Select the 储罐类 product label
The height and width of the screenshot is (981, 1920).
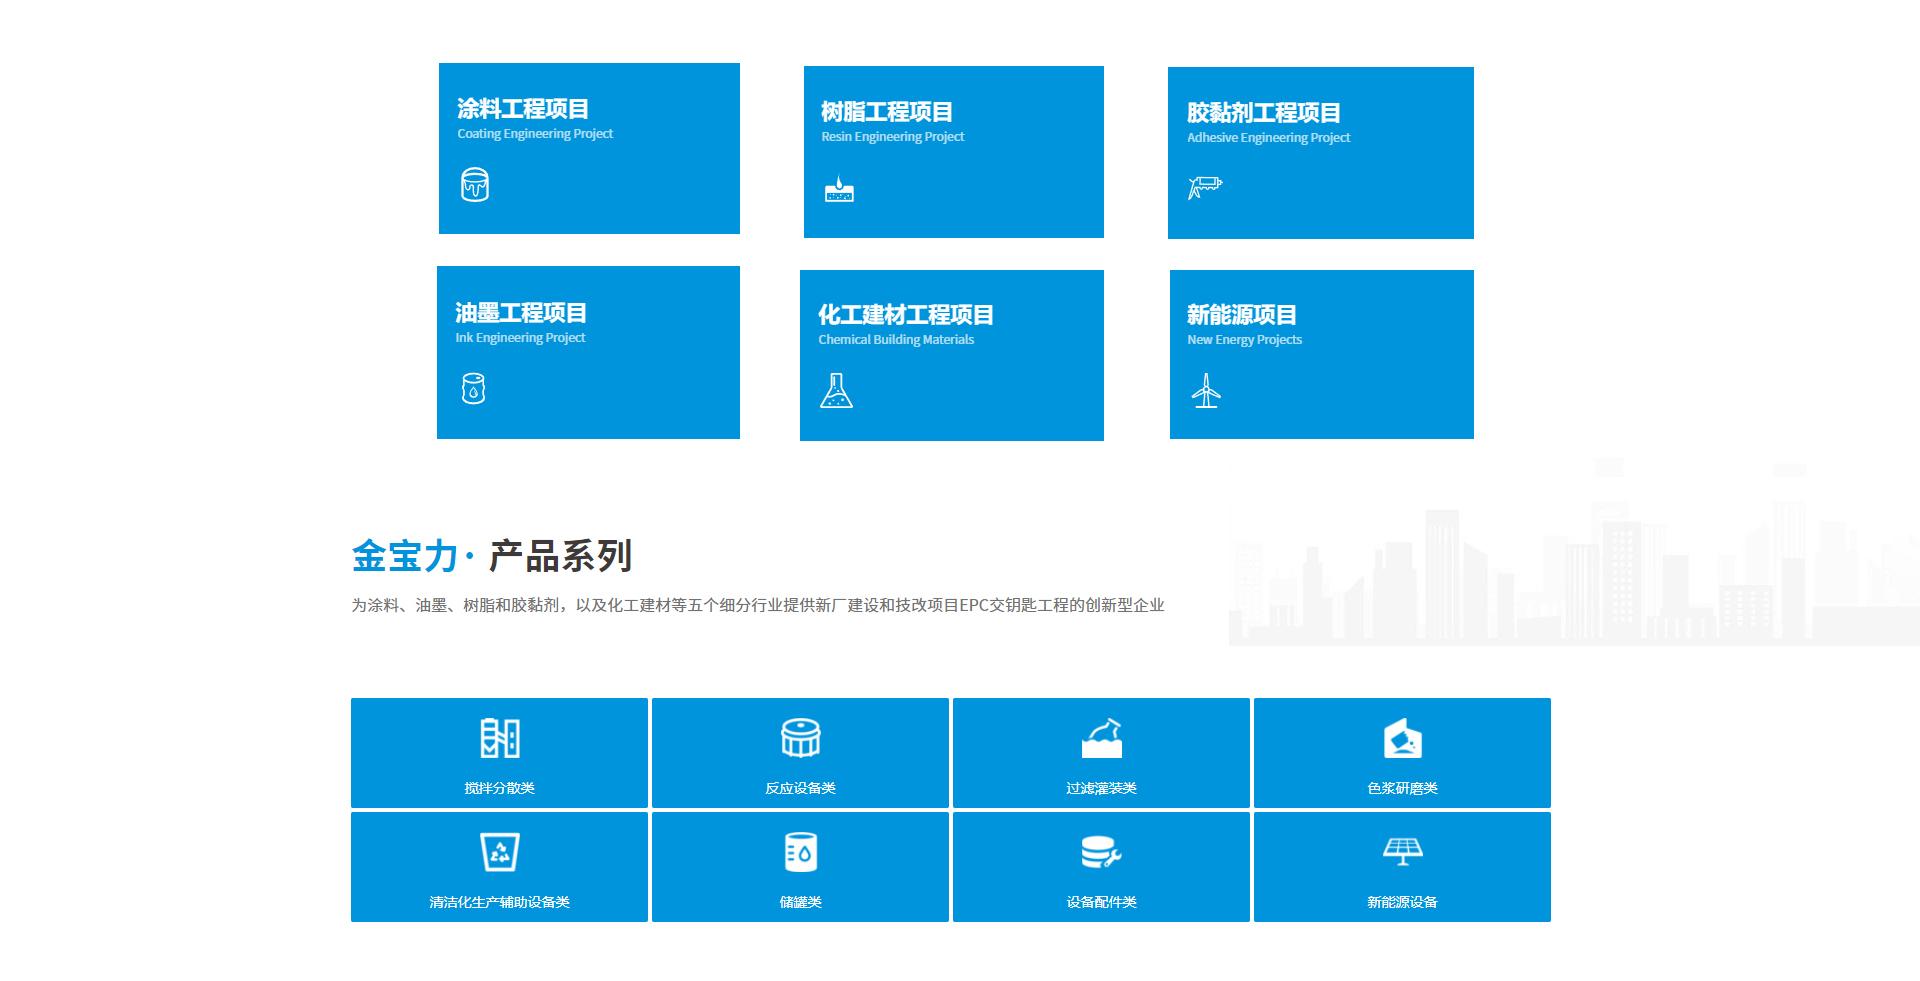[x=801, y=902]
